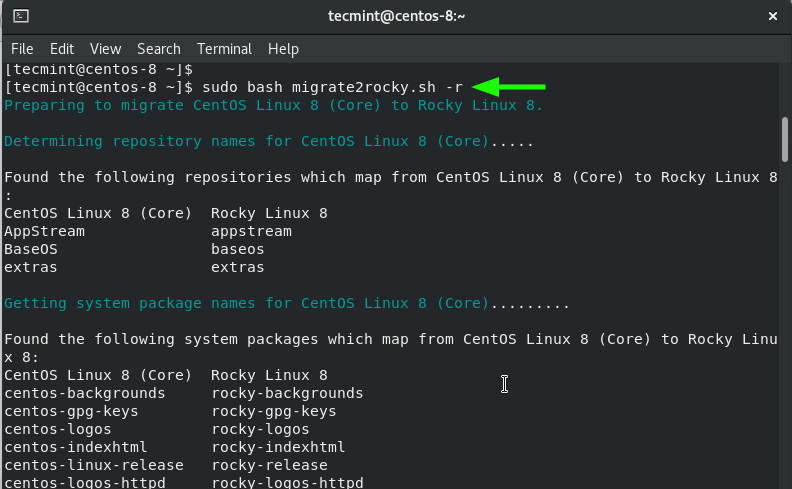
Task: Click the terminal icon in title bar
Action: 21,16
